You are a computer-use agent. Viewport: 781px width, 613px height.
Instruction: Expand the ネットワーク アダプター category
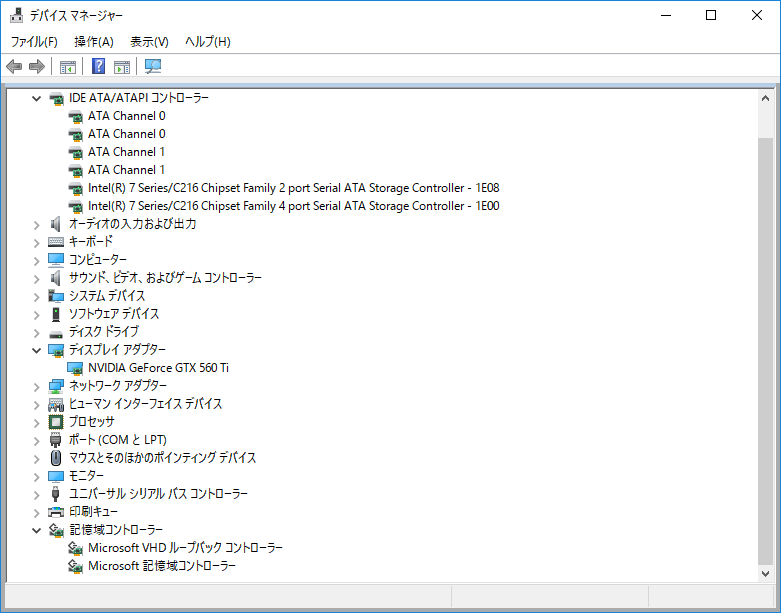pos(37,386)
